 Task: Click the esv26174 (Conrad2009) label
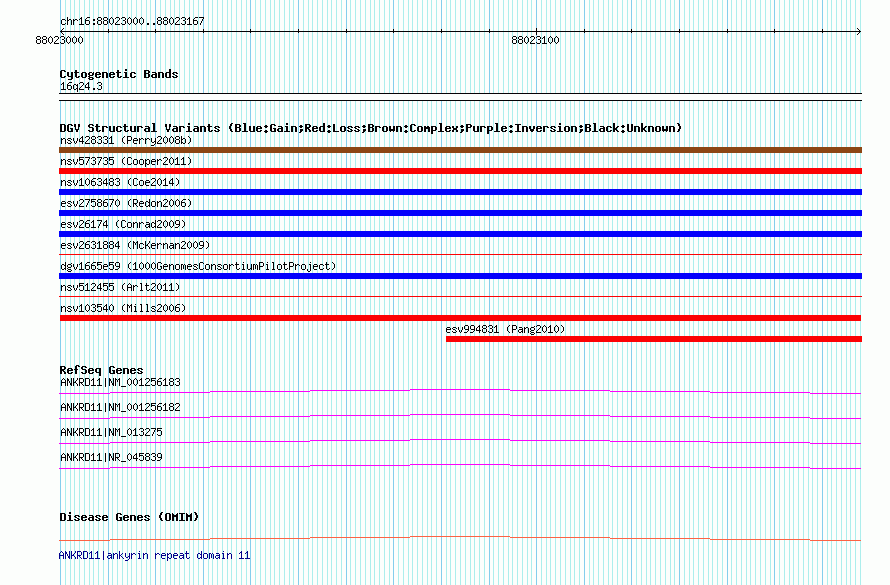click(x=123, y=224)
